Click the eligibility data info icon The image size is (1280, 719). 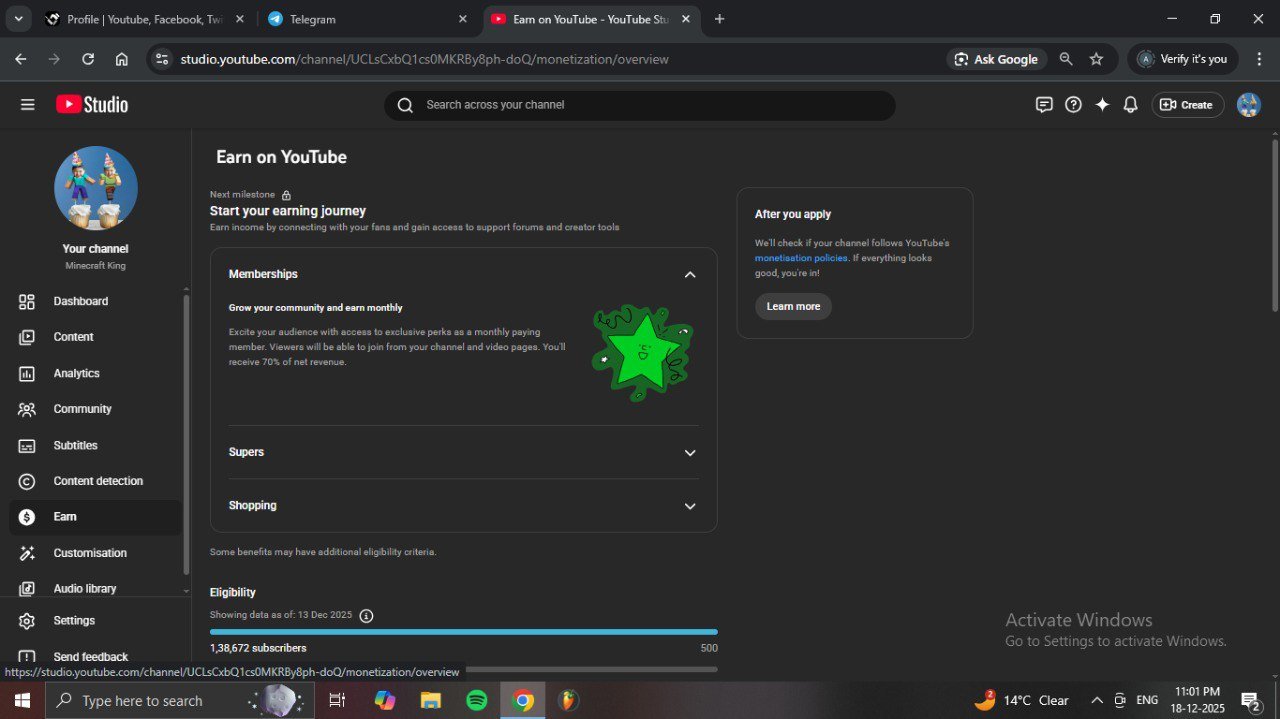coord(366,616)
